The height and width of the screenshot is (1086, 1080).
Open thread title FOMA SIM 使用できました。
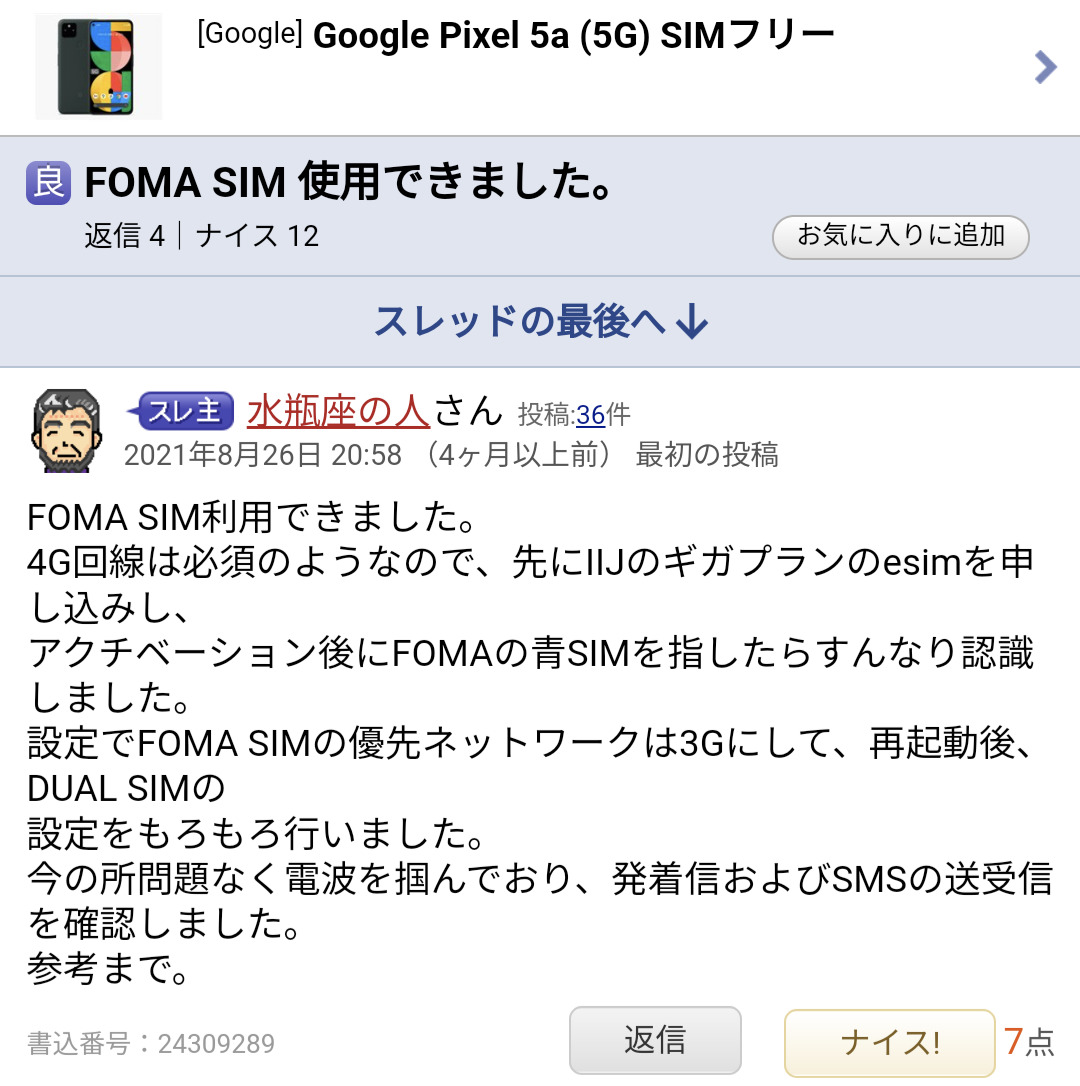[x=348, y=182]
